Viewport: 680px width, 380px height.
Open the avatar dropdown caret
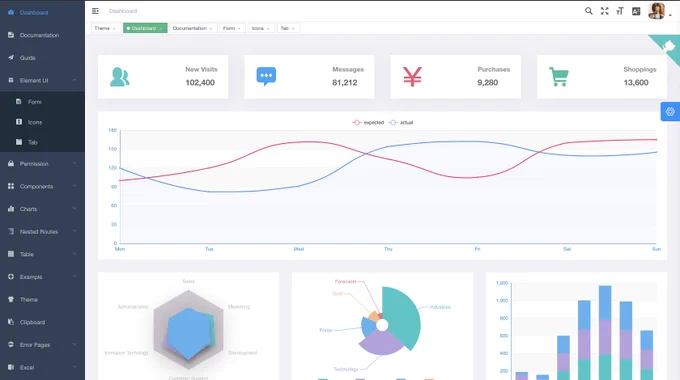point(670,15)
